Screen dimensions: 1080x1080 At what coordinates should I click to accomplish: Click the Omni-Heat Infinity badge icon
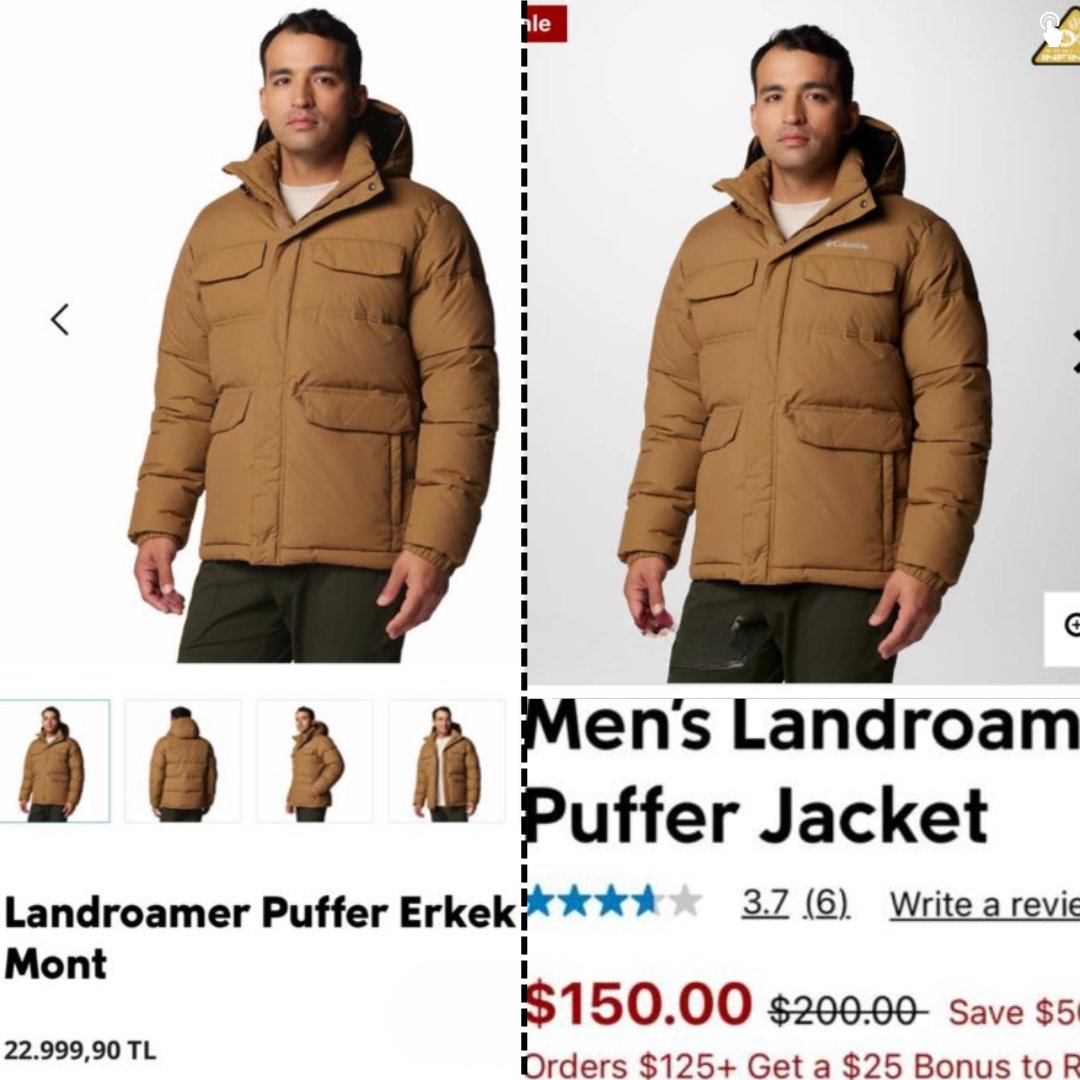pyautogui.click(x=1057, y=38)
